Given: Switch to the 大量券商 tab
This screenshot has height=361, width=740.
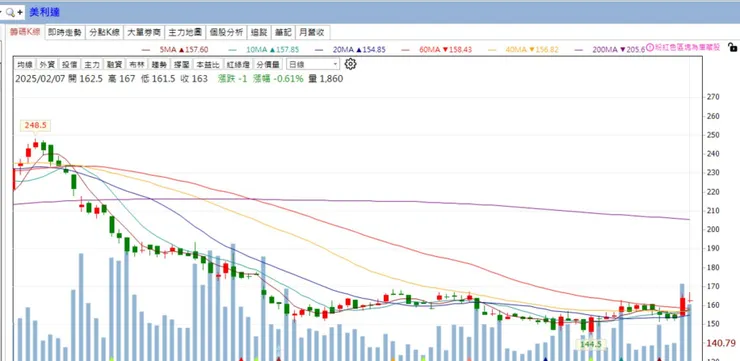Looking at the screenshot, I should point(144,33).
